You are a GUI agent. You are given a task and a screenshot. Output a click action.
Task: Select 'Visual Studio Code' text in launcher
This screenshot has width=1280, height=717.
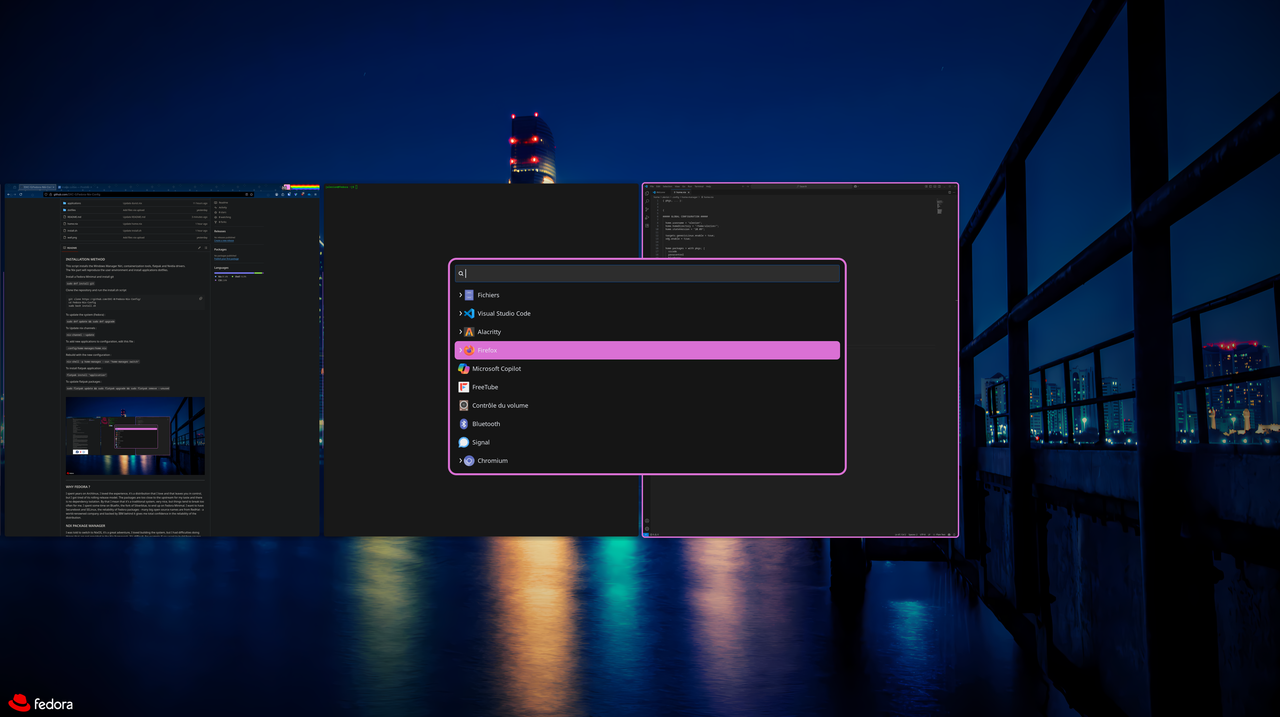(504, 313)
